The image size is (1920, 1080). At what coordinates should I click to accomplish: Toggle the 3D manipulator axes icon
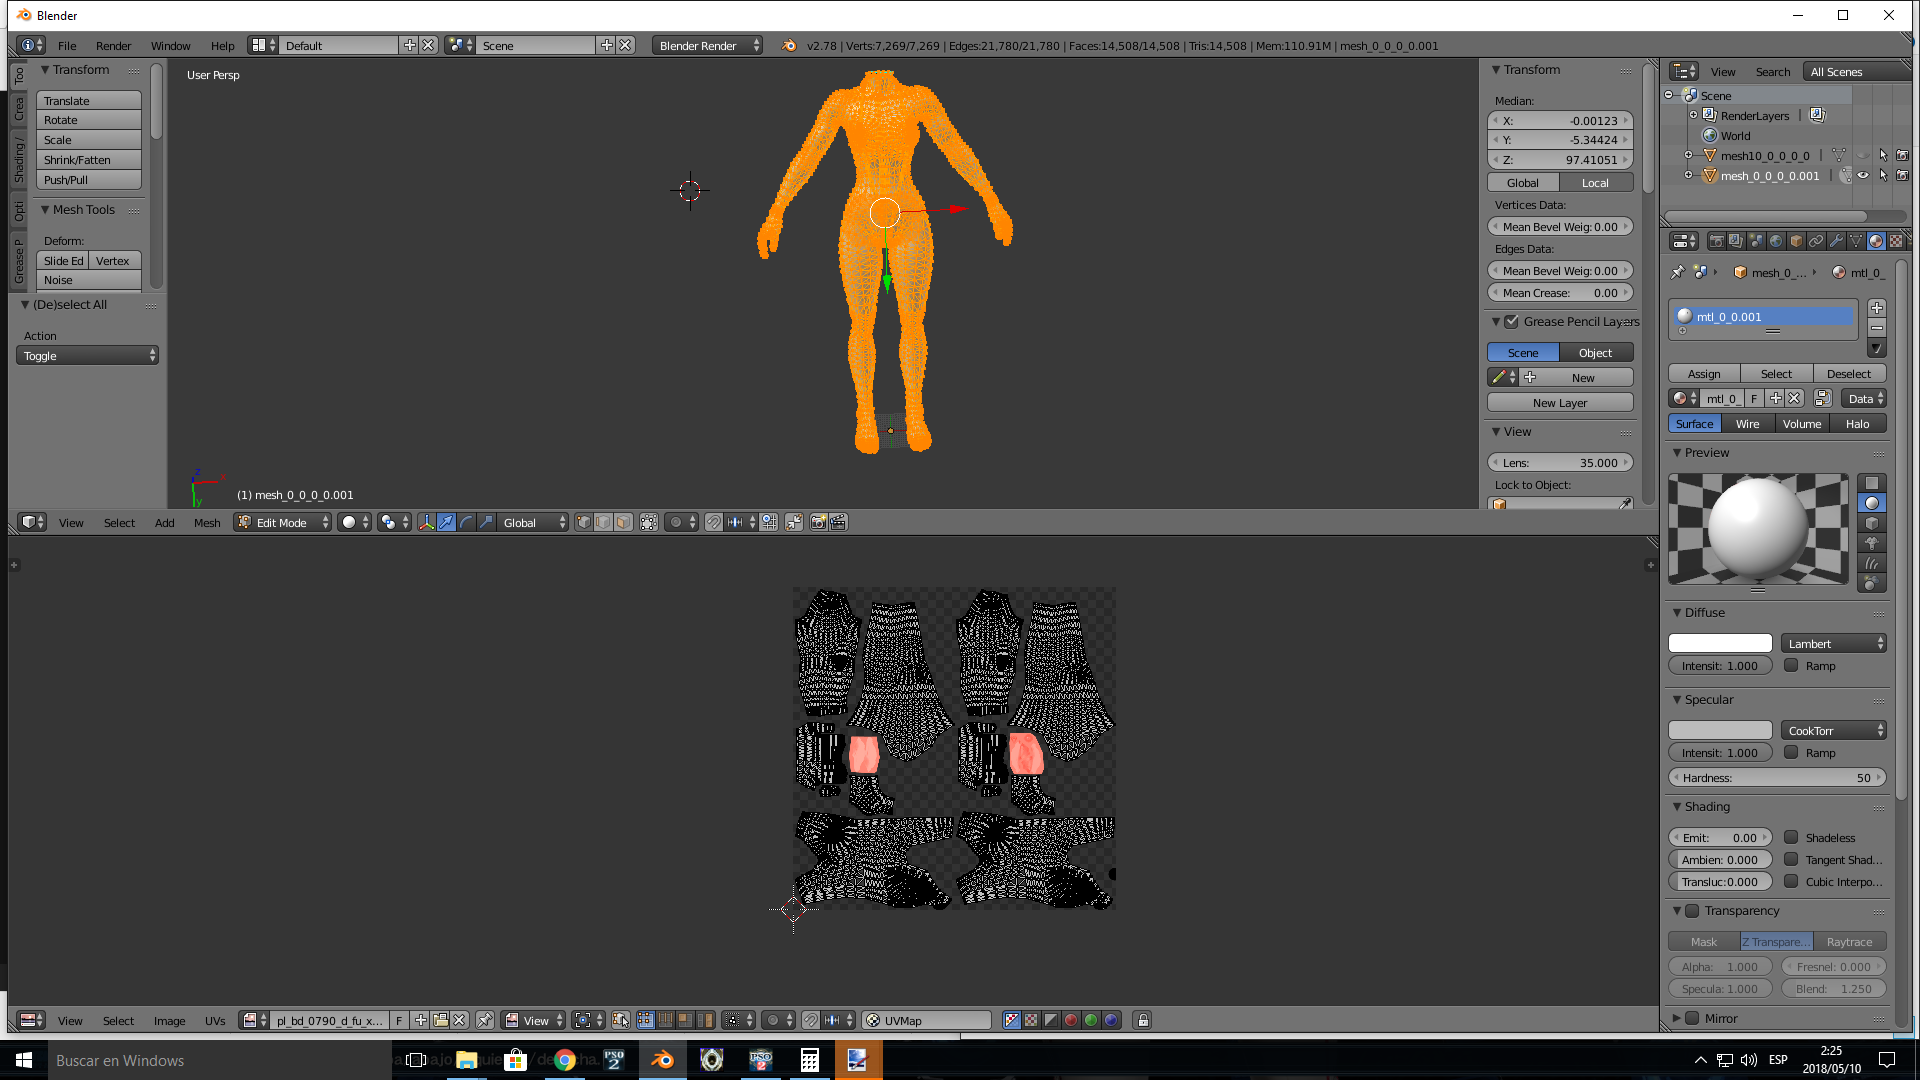click(426, 522)
